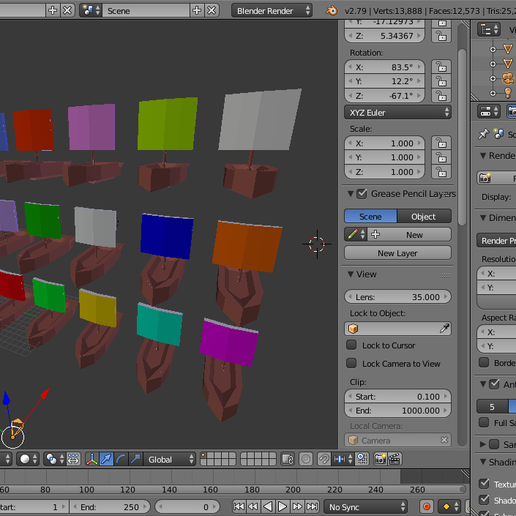Enable Lock Camera to View checkbox
This screenshot has height=516, width=516.
coord(351,363)
